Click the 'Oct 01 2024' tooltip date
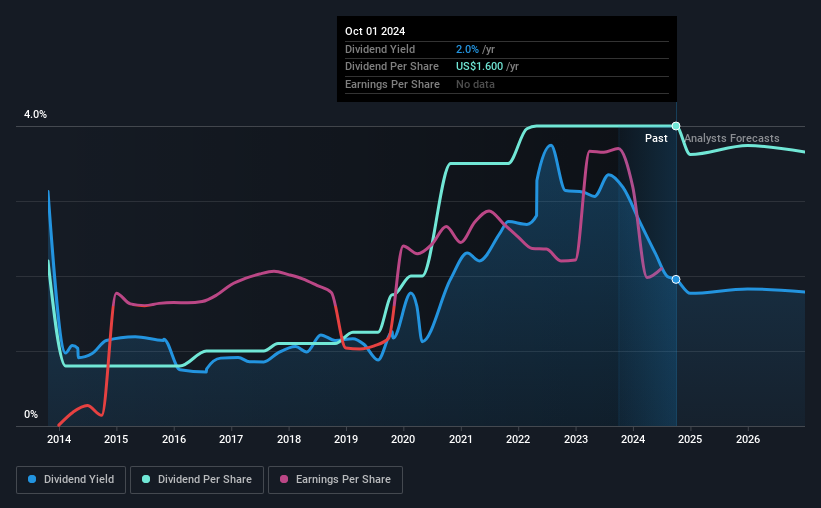821x508 pixels. (375, 31)
